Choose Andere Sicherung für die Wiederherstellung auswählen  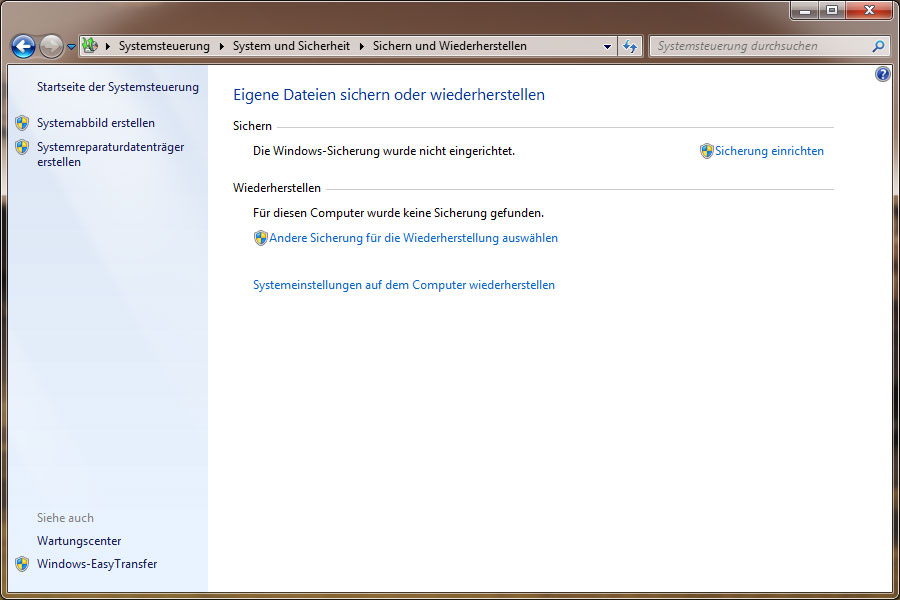click(413, 238)
